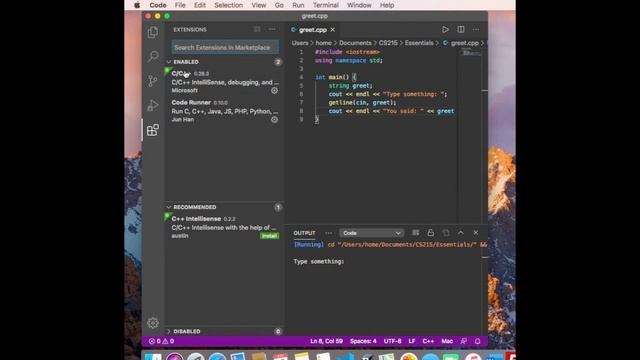Run code with the play button
This screenshot has height=360, width=640.
click(445, 29)
